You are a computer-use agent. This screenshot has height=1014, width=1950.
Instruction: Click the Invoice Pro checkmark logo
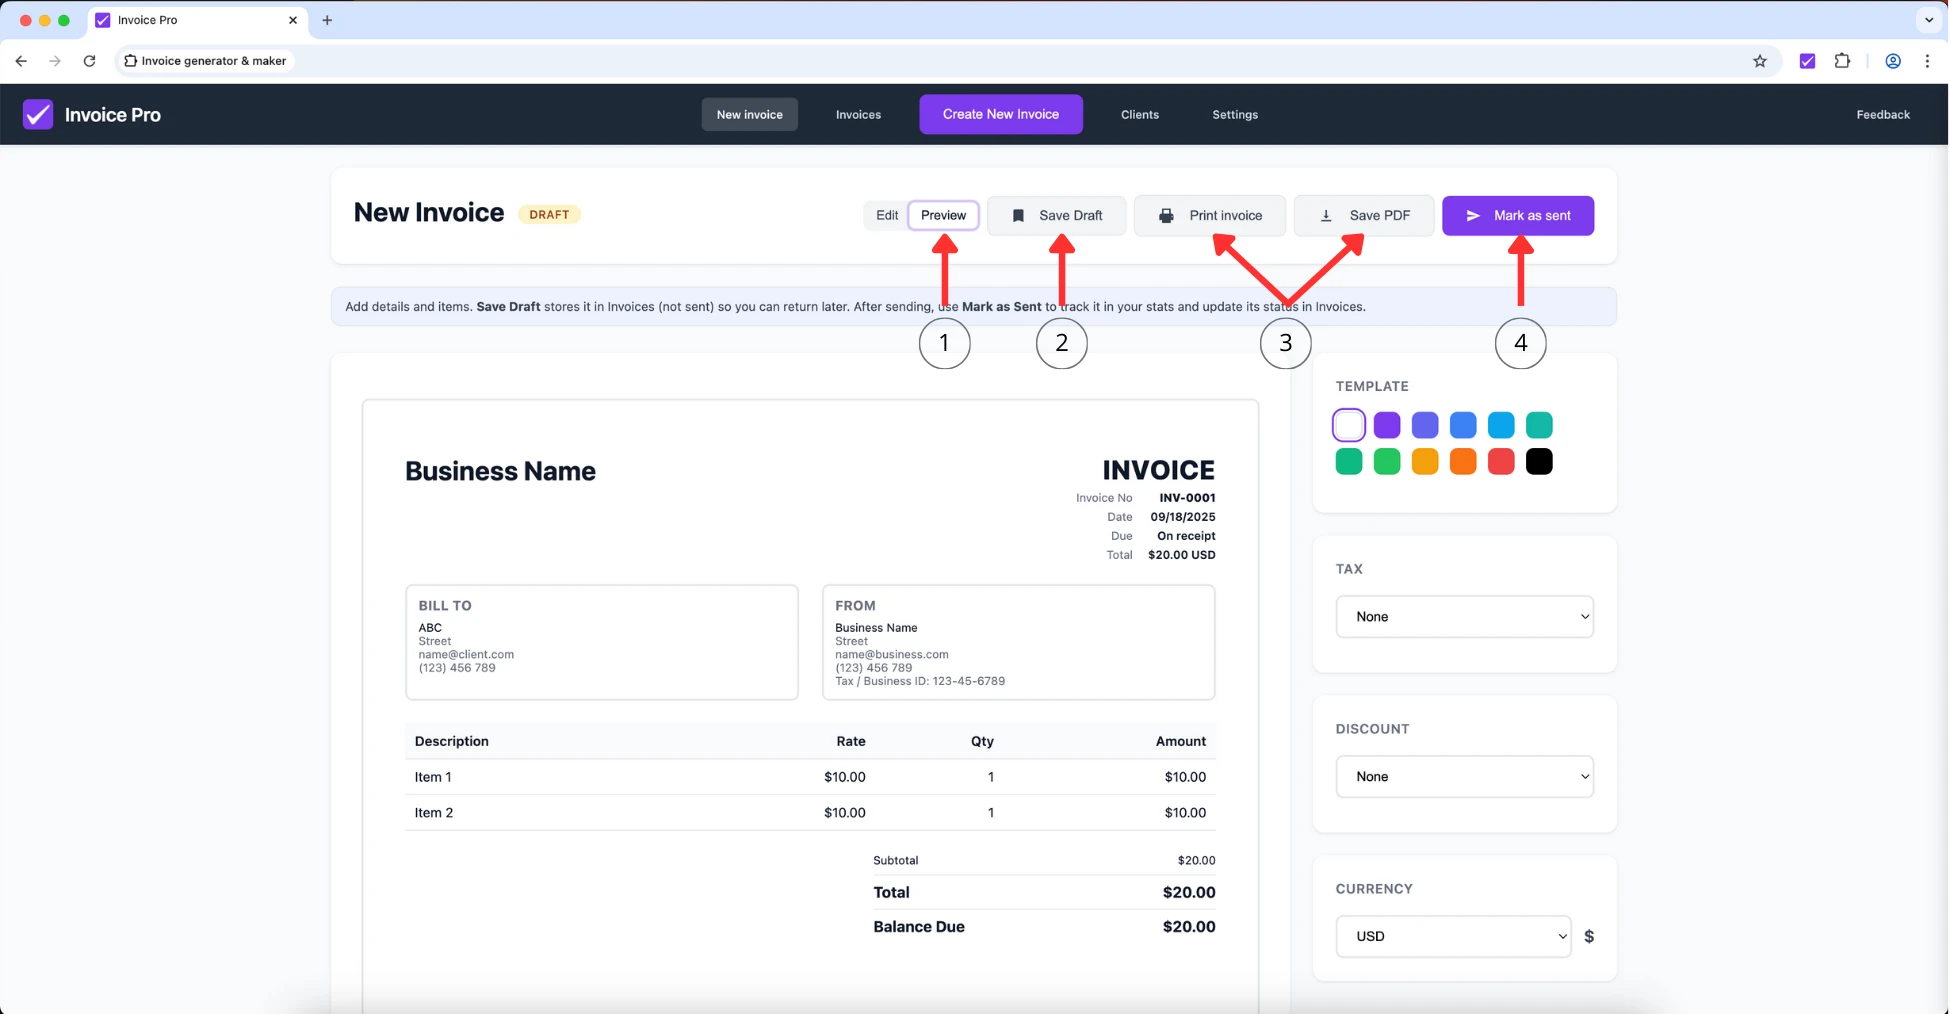click(x=38, y=114)
